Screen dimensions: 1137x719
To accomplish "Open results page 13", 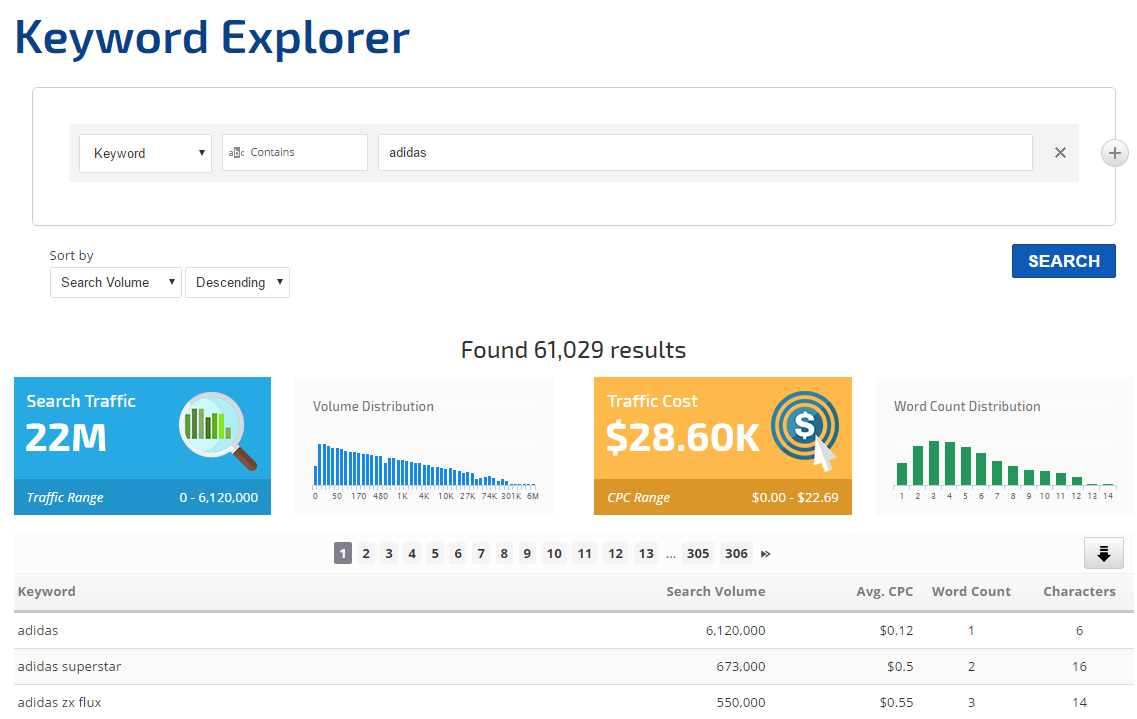I will pos(646,554).
